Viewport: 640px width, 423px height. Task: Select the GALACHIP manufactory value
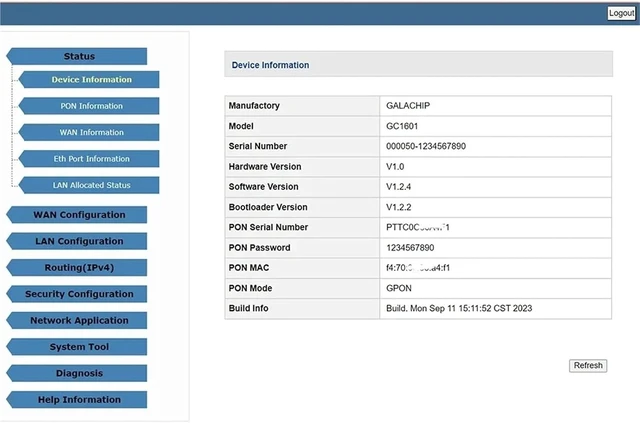click(408, 106)
